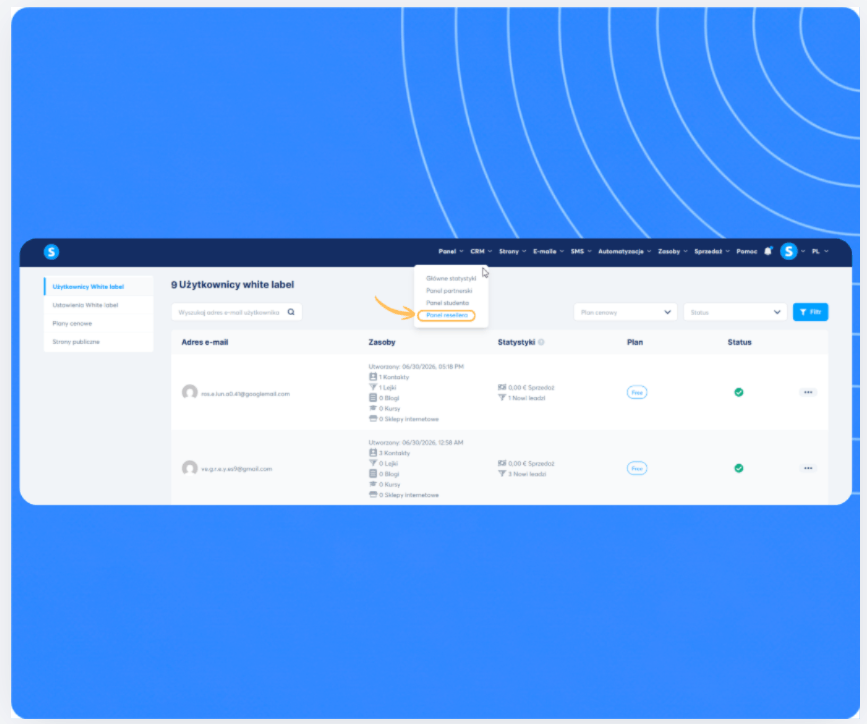Click the Free plan badge for googlemail user
The image size is (867, 724).
[637, 392]
